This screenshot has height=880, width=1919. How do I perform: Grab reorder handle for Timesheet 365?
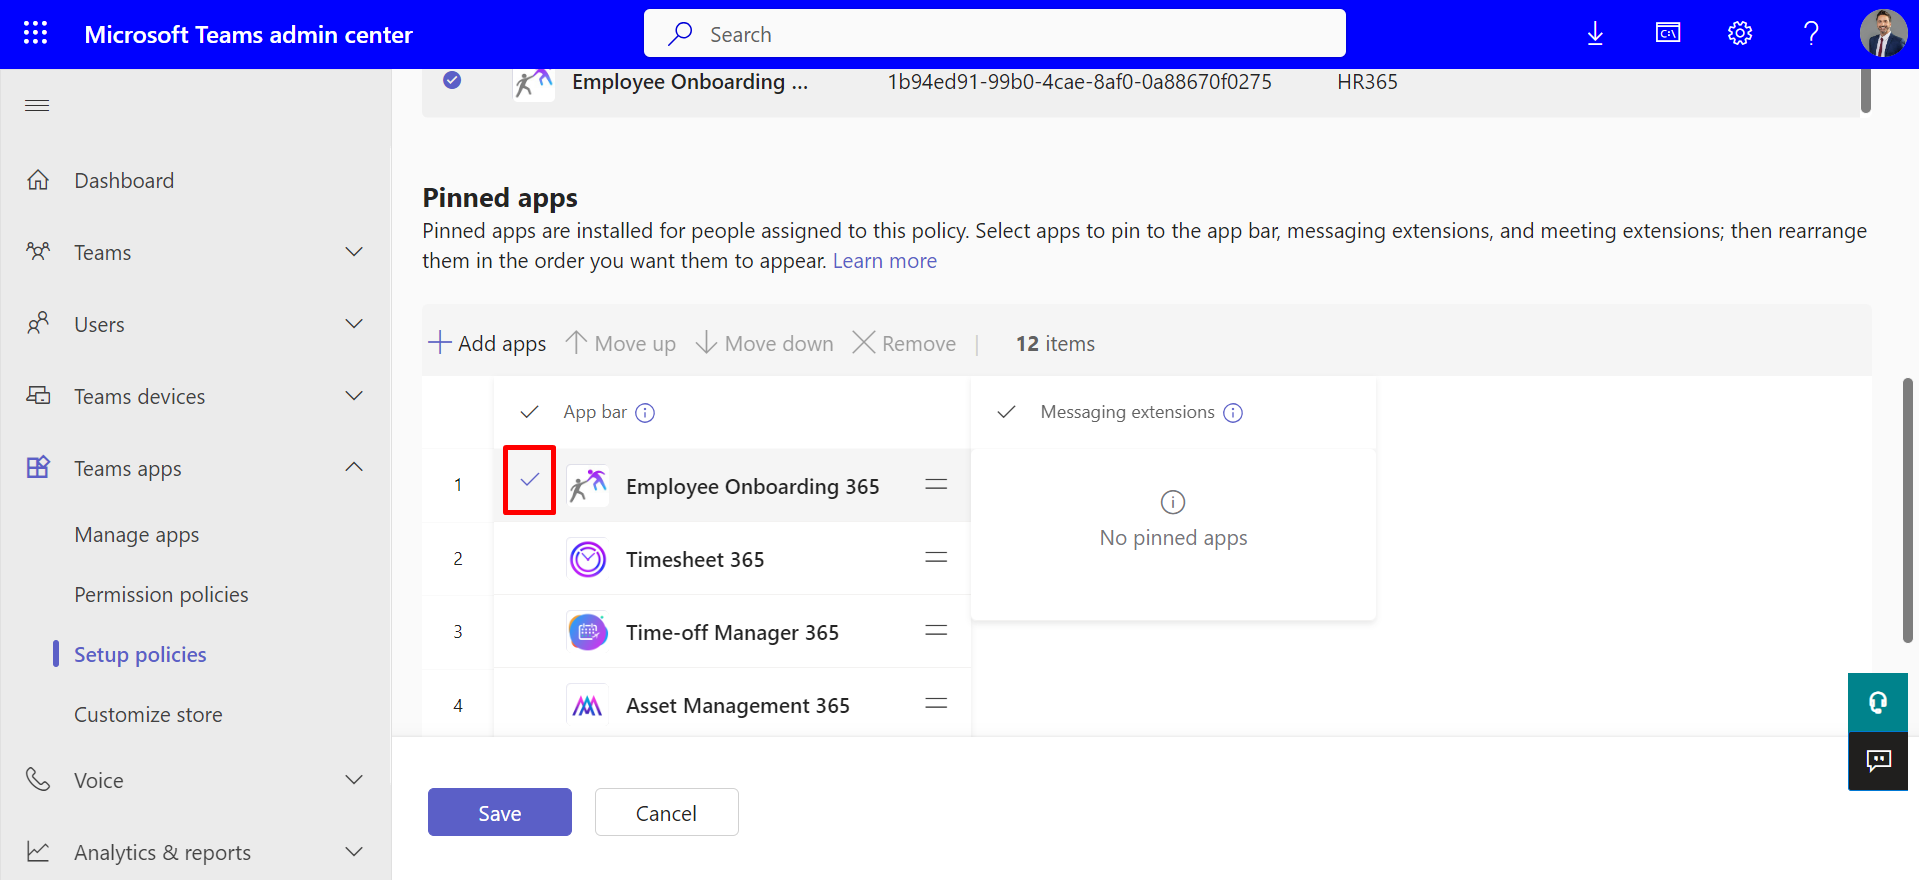(936, 558)
